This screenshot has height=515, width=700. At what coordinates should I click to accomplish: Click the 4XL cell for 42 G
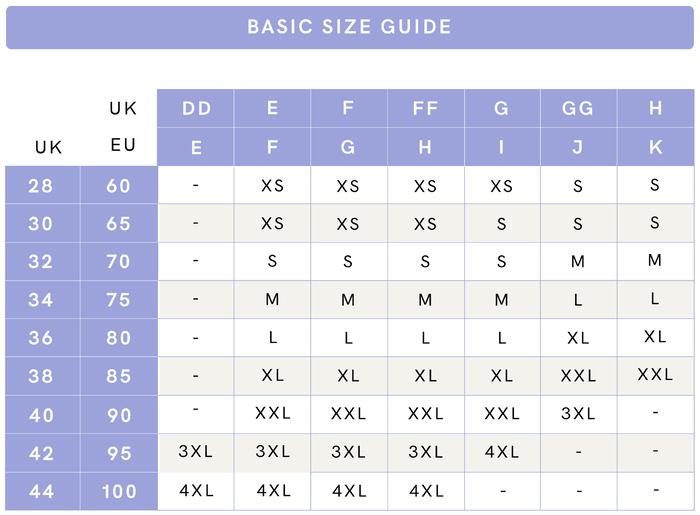tap(501, 452)
